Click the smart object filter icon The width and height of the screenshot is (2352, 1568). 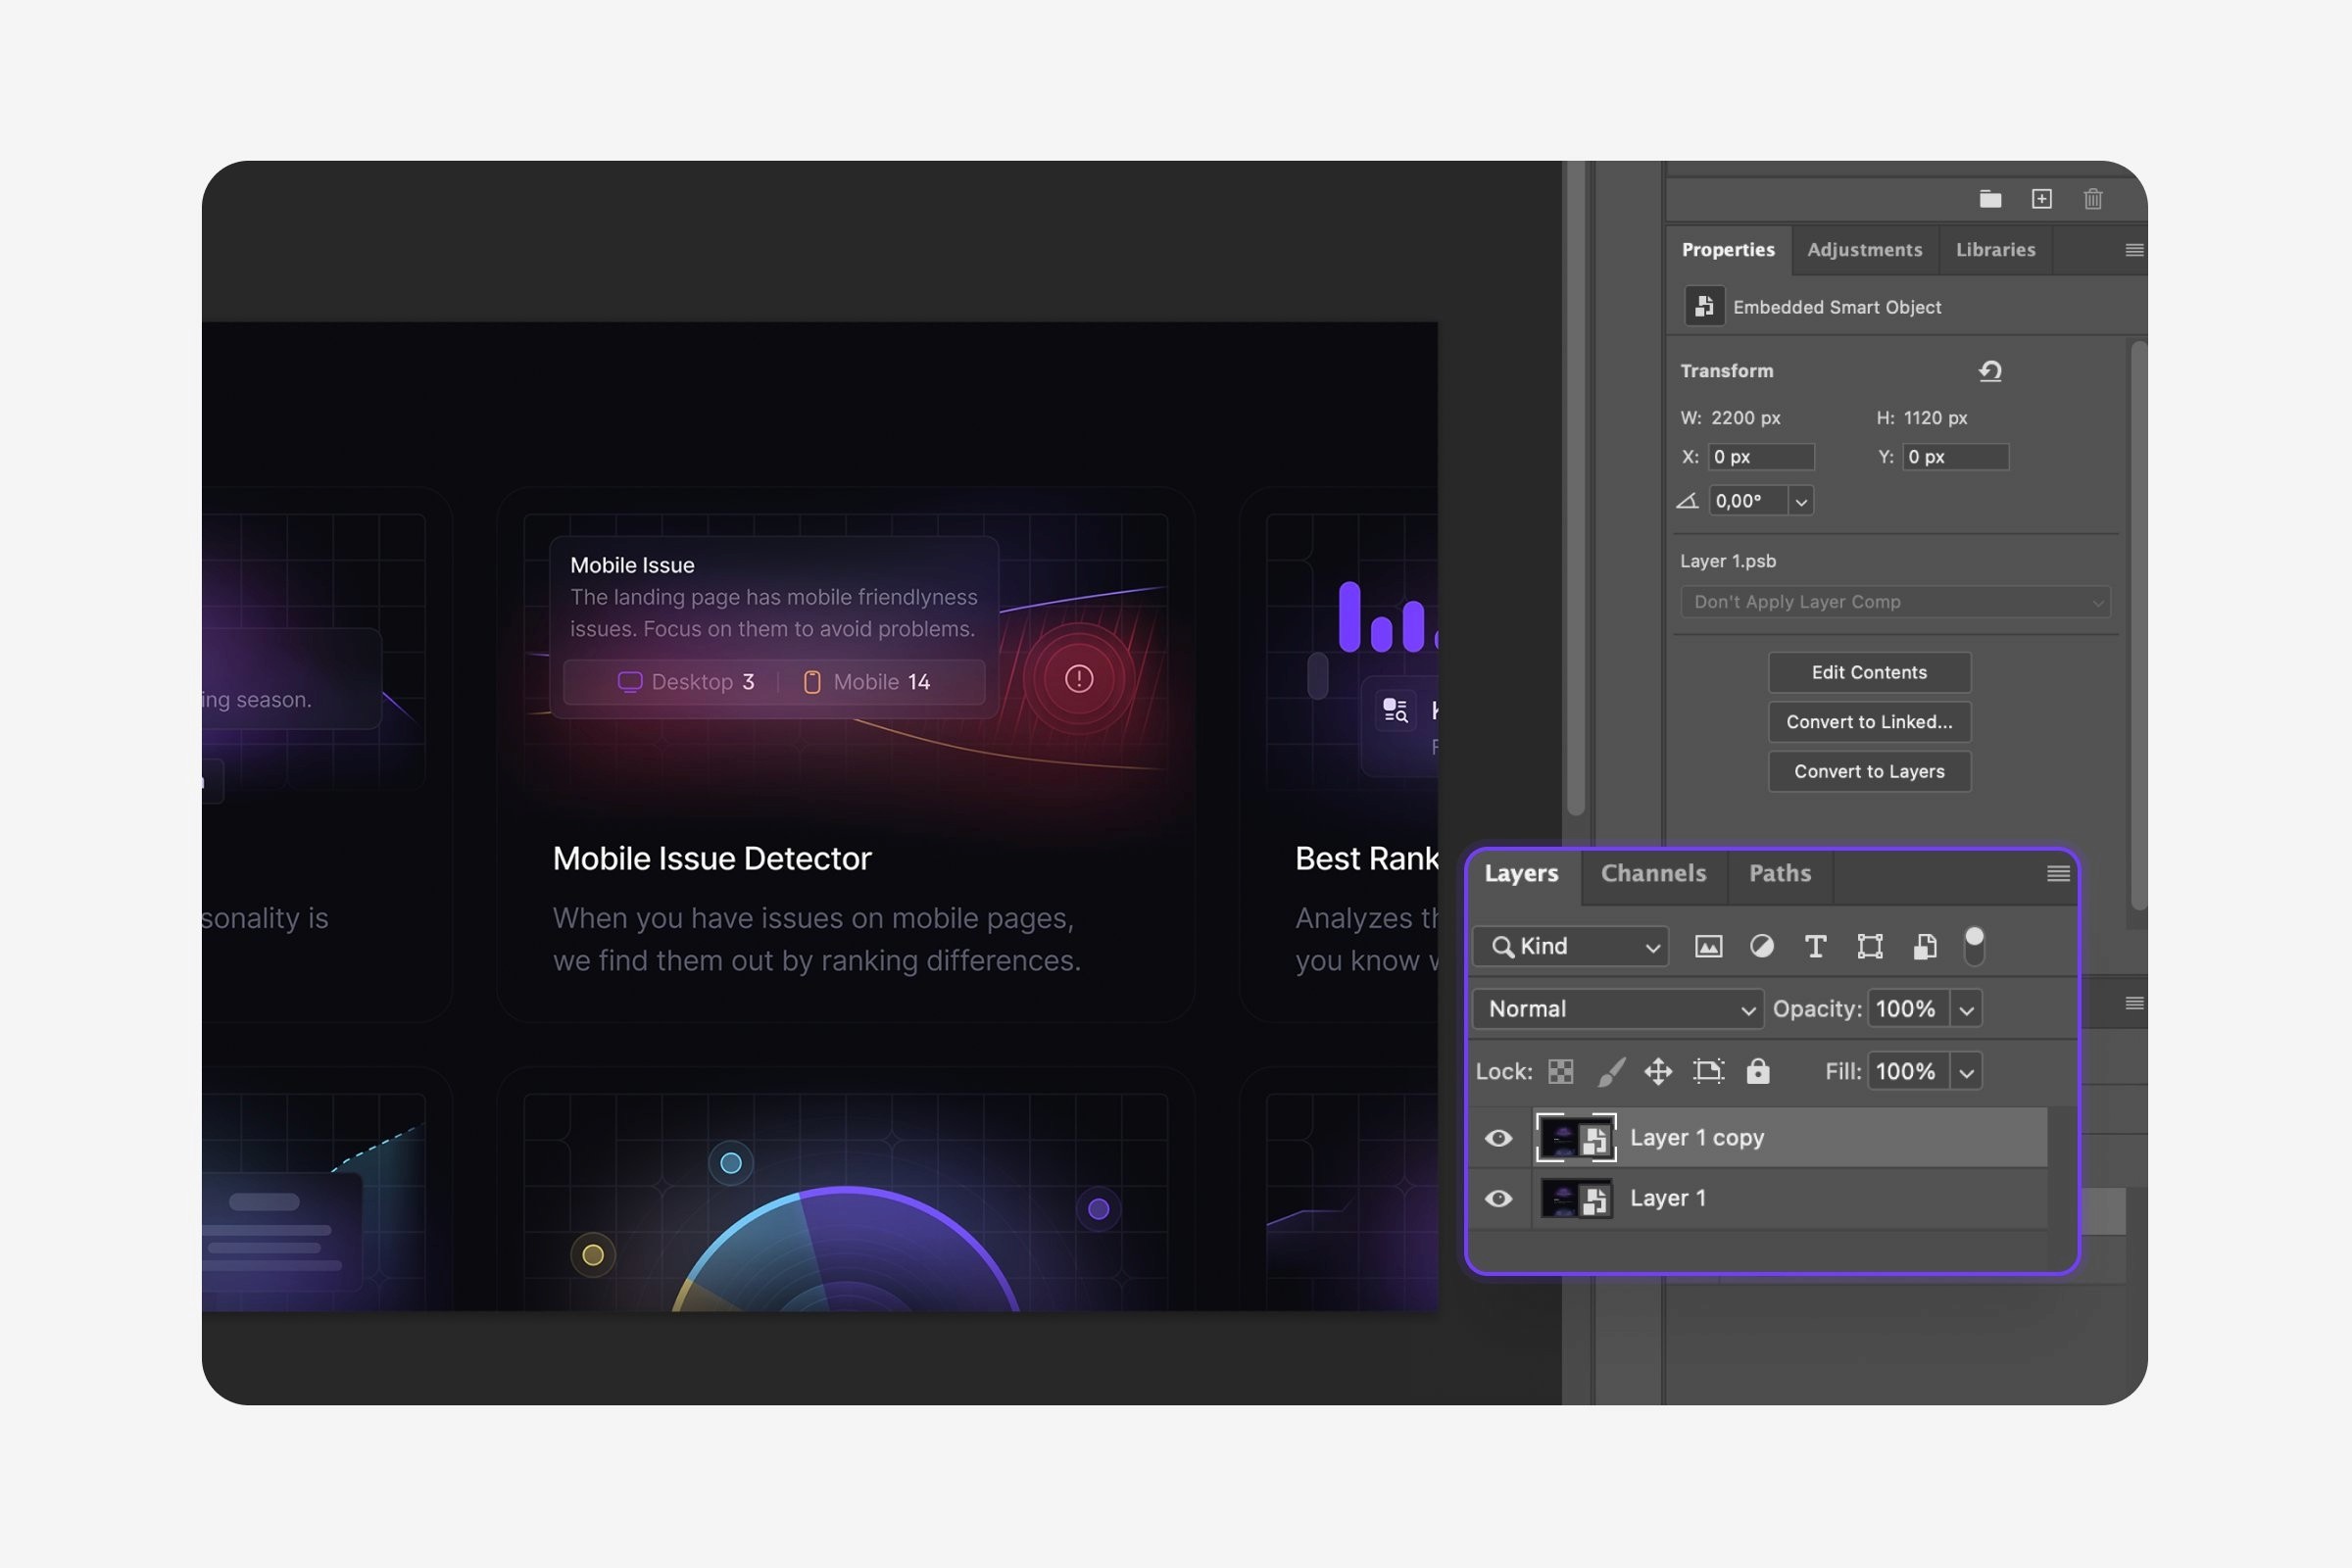click(x=1924, y=946)
